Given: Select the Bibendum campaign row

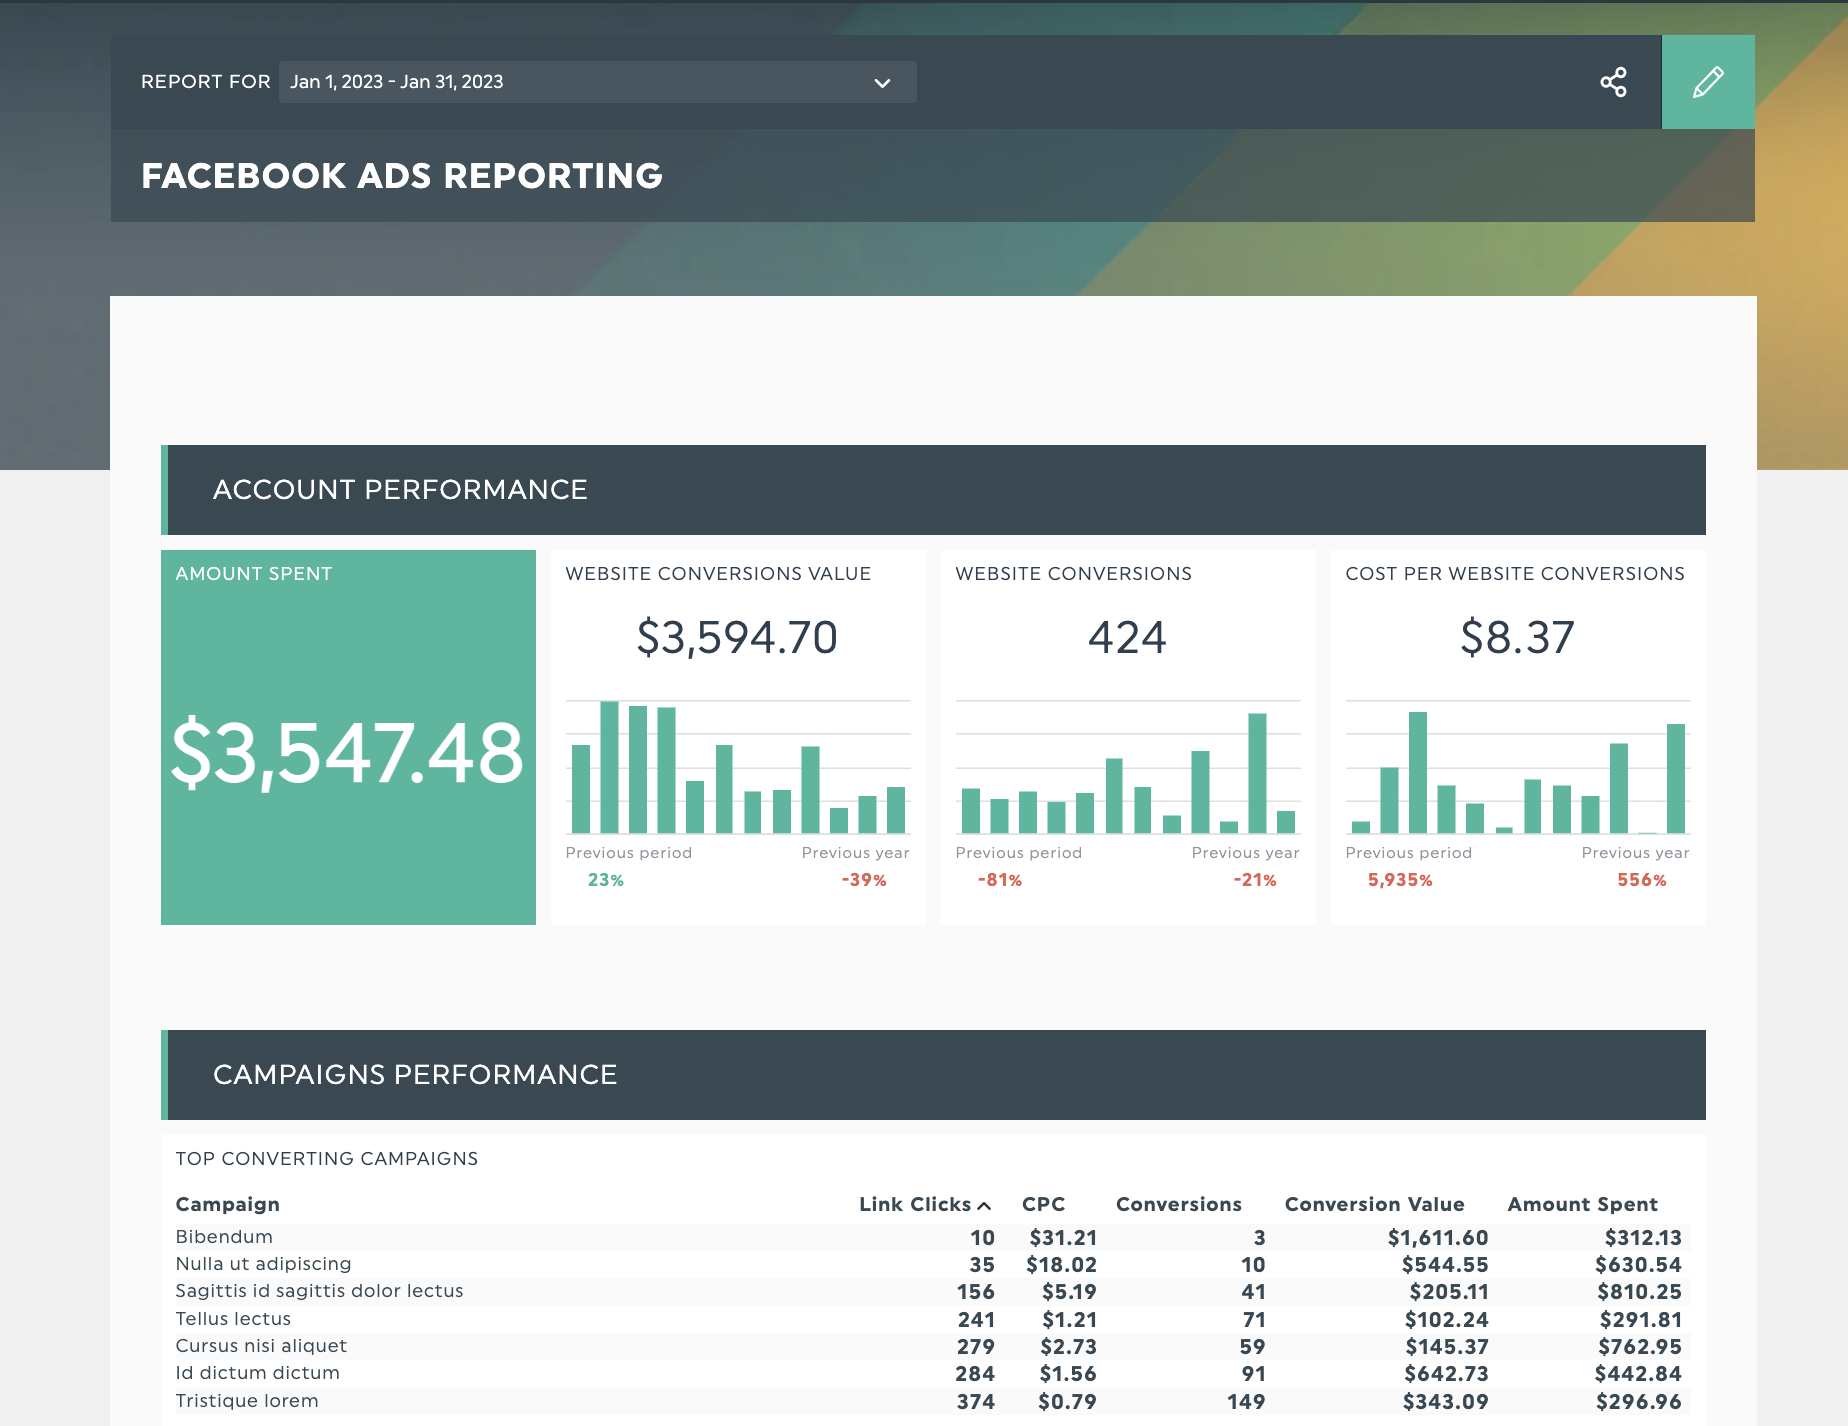Looking at the screenshot, I should (224, 1237).
